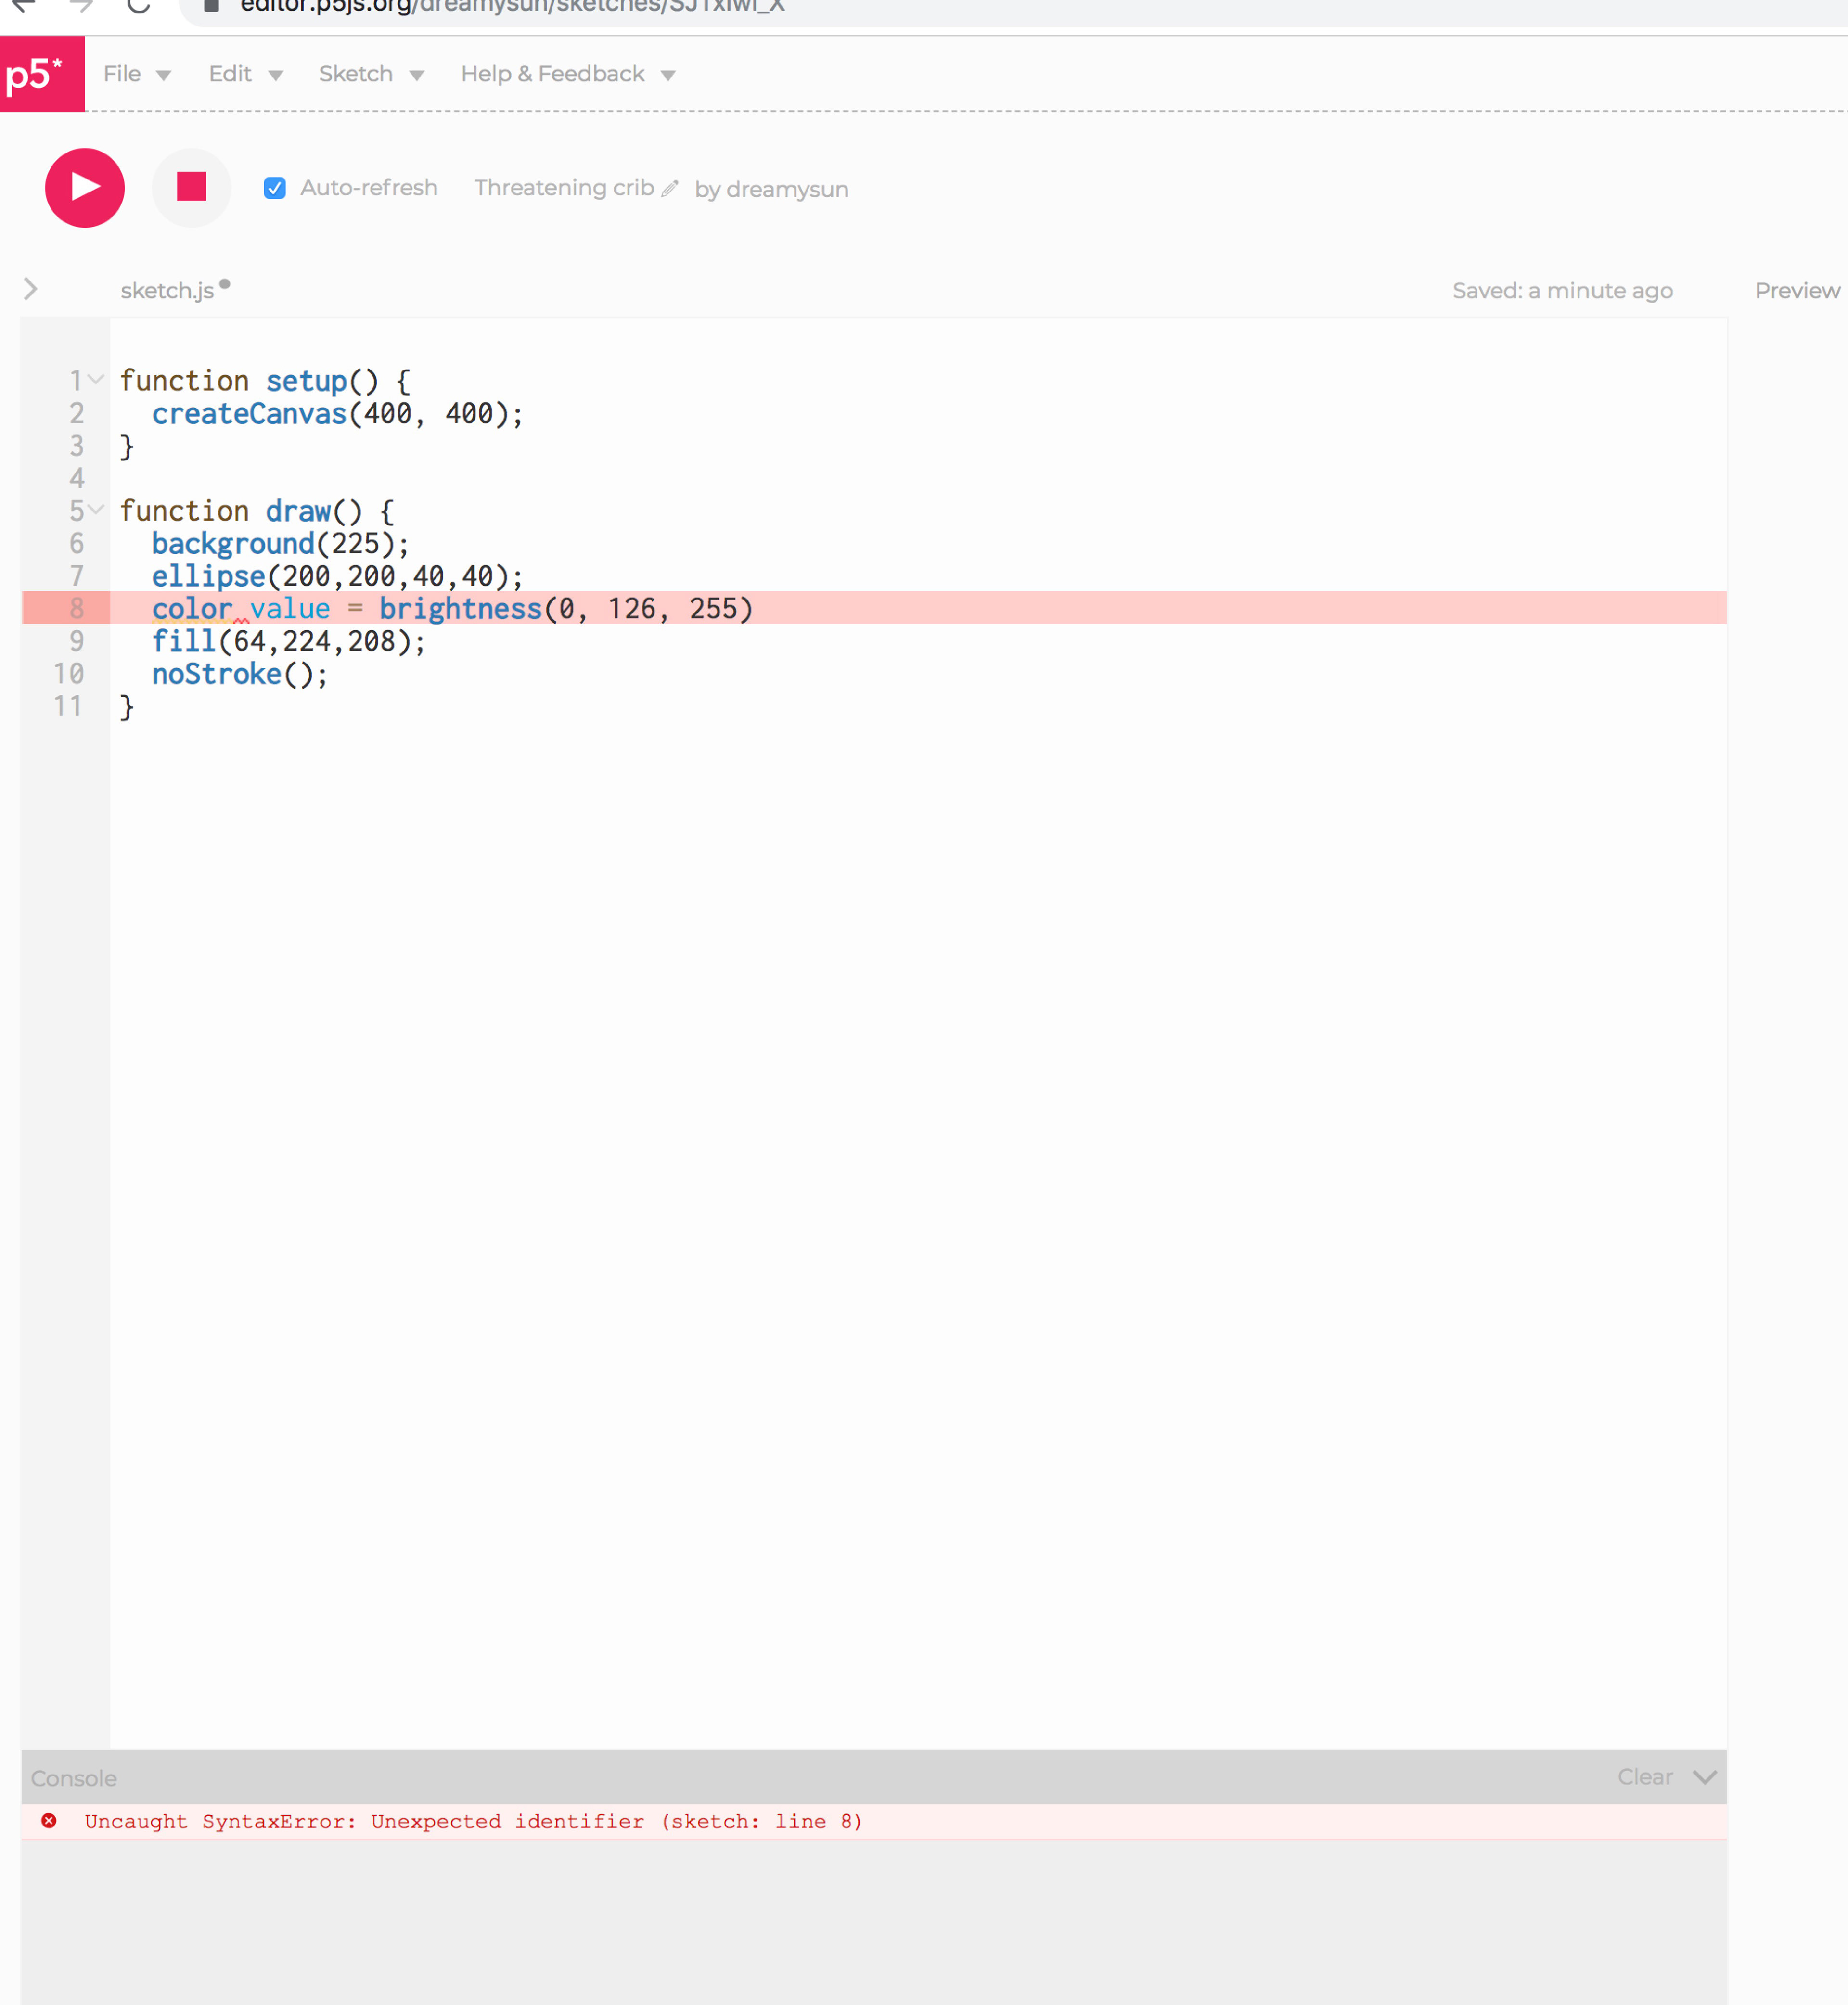
Task: Reload the page via browser refresh icon
Action: (139, 6)
